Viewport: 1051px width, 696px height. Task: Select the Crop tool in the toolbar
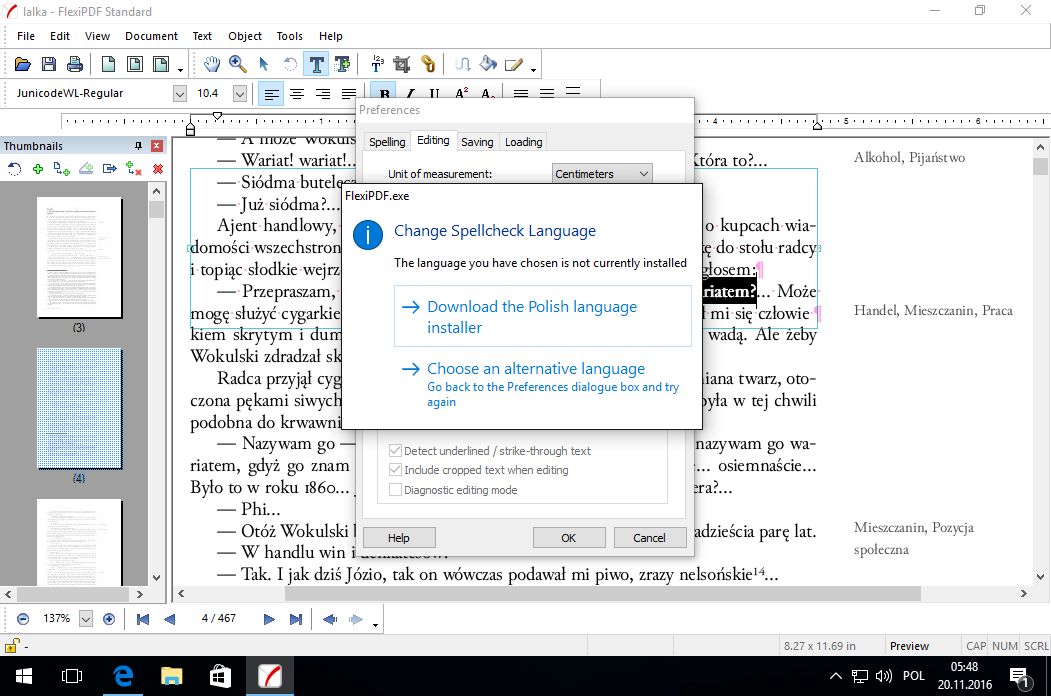400,63
